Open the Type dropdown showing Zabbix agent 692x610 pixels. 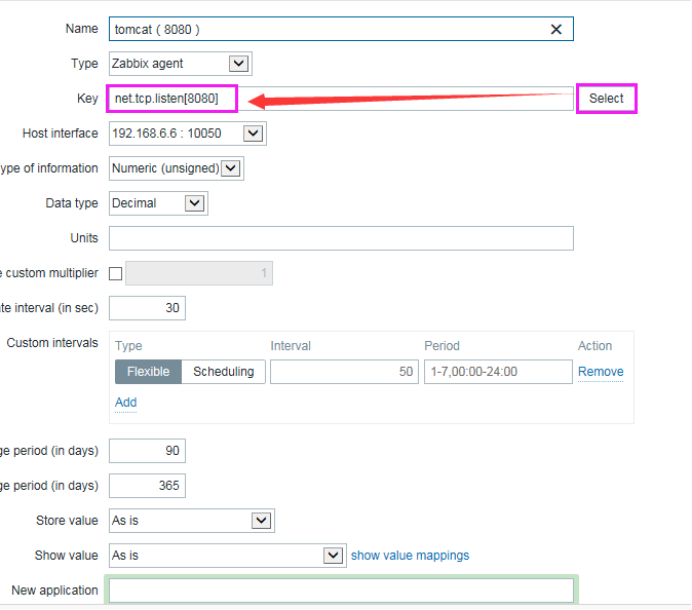tap(181, 64)
